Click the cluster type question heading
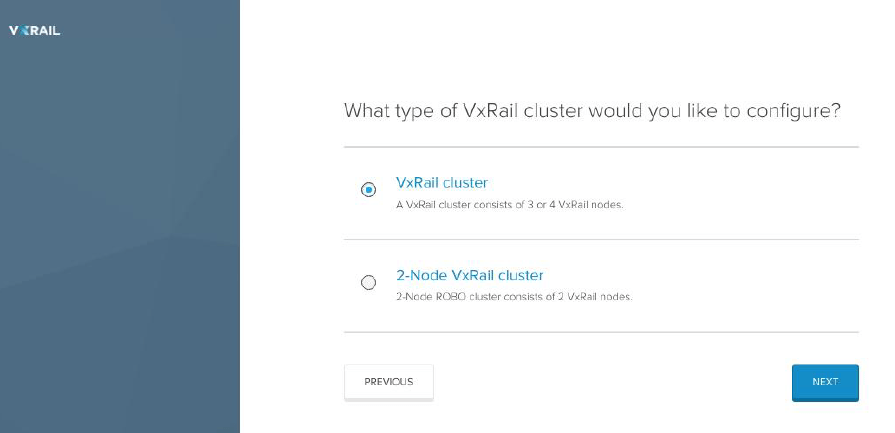 592,111
